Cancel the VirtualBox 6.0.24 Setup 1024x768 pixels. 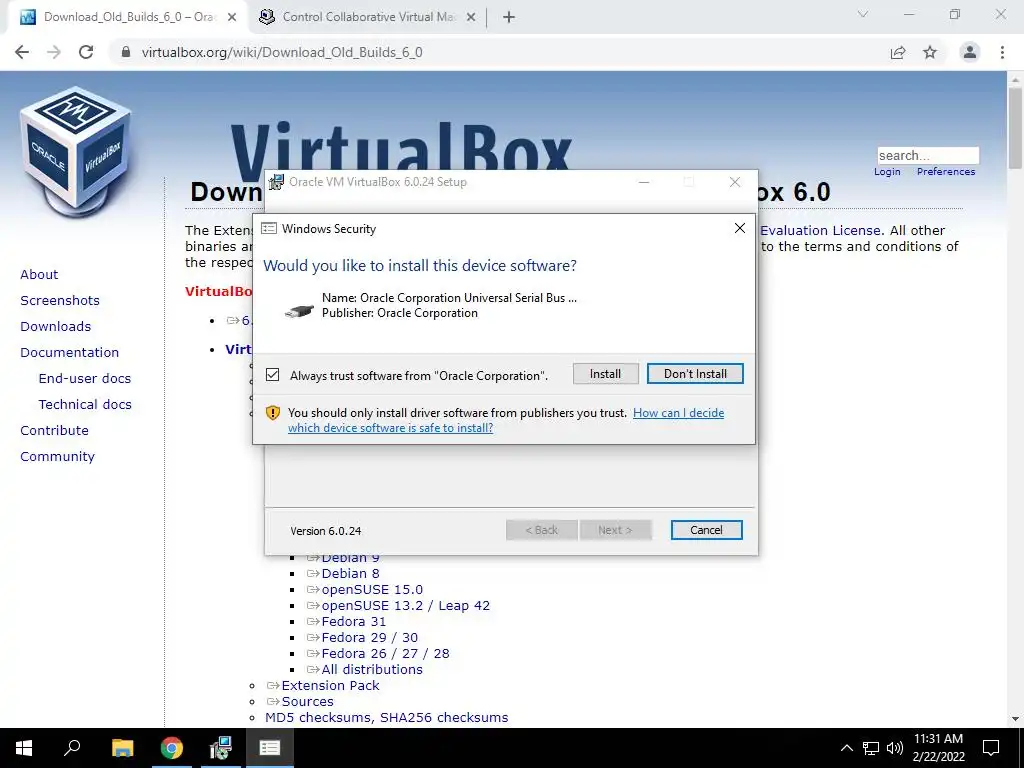(x=706, y=530)
